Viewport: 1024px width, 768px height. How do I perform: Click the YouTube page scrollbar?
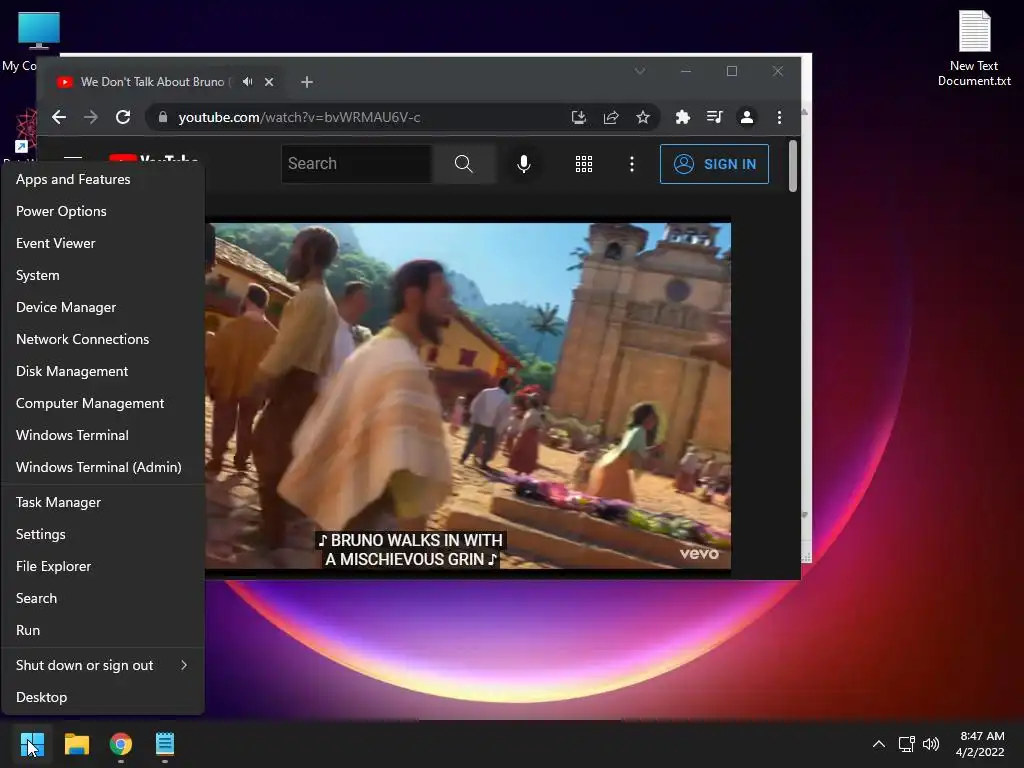[x=793, y=166]
